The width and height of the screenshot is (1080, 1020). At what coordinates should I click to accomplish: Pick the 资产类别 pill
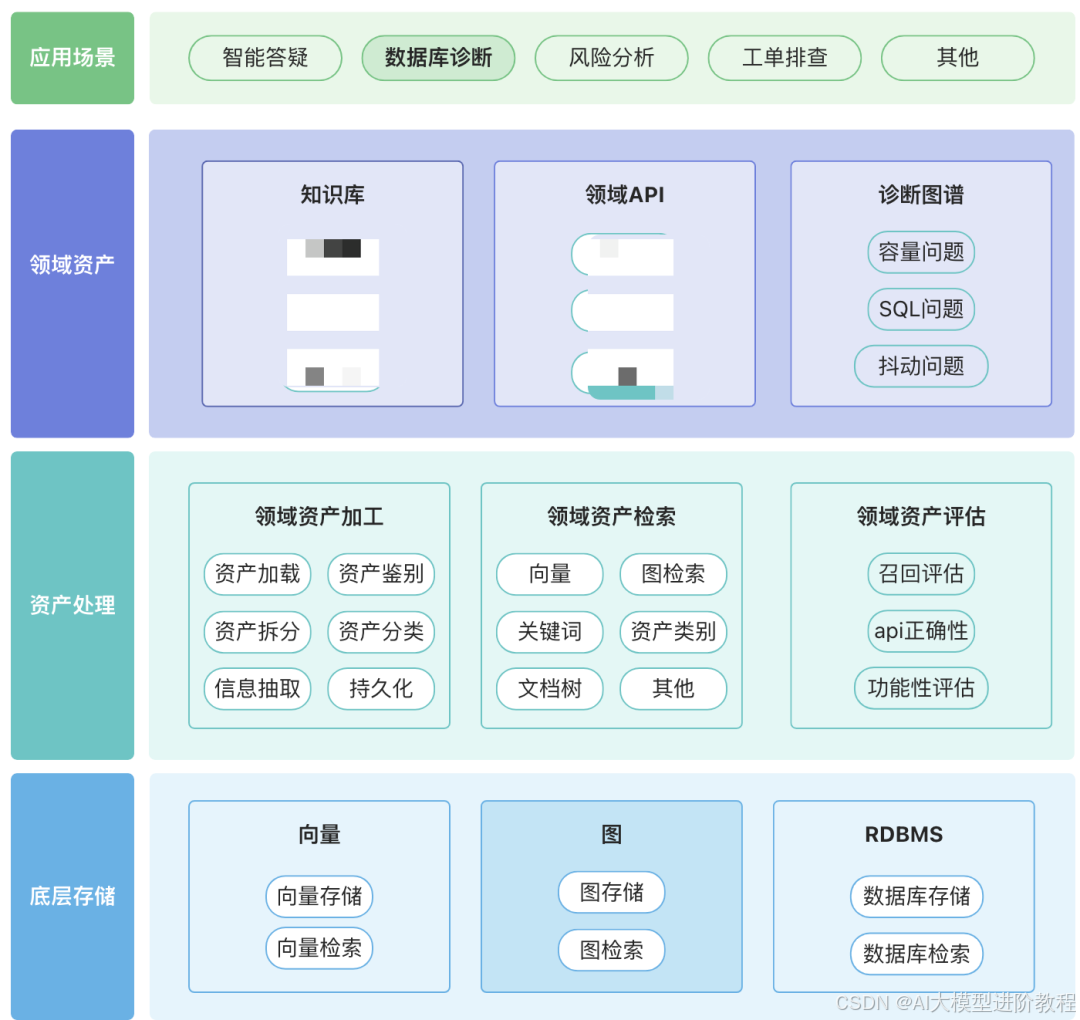pyautogui.click(x=673, y=632)
